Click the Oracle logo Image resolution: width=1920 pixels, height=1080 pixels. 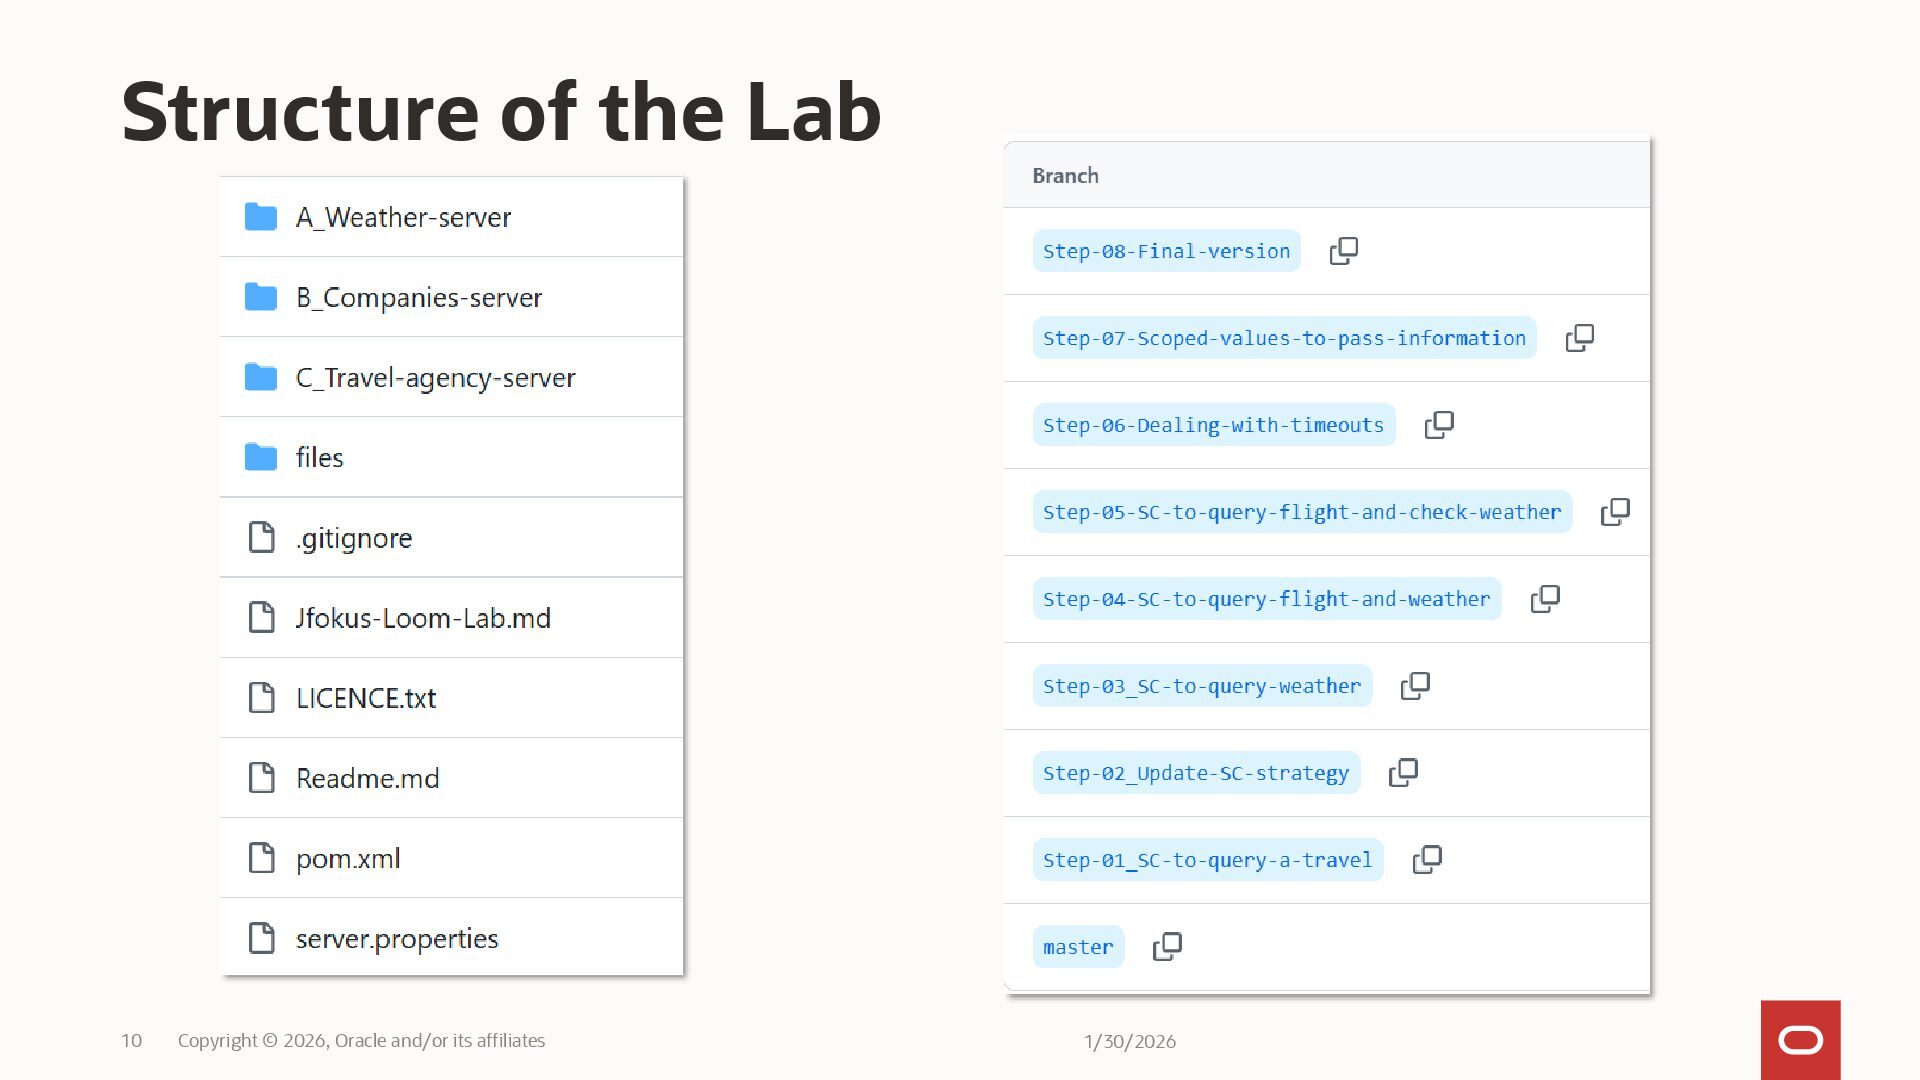1800,1040
